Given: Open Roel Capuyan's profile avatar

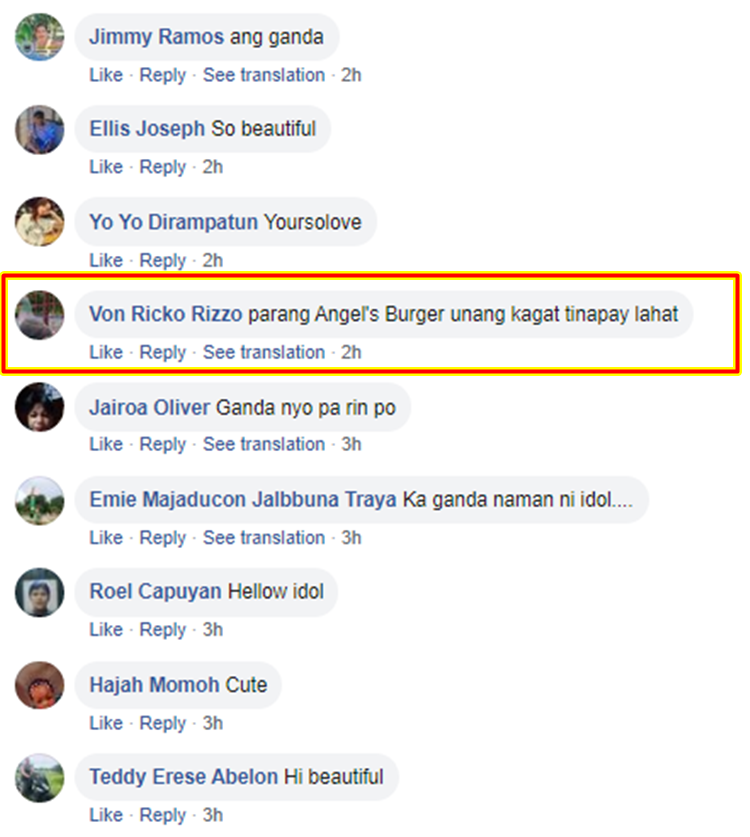Looking at the screenshot, I should 40,593.
